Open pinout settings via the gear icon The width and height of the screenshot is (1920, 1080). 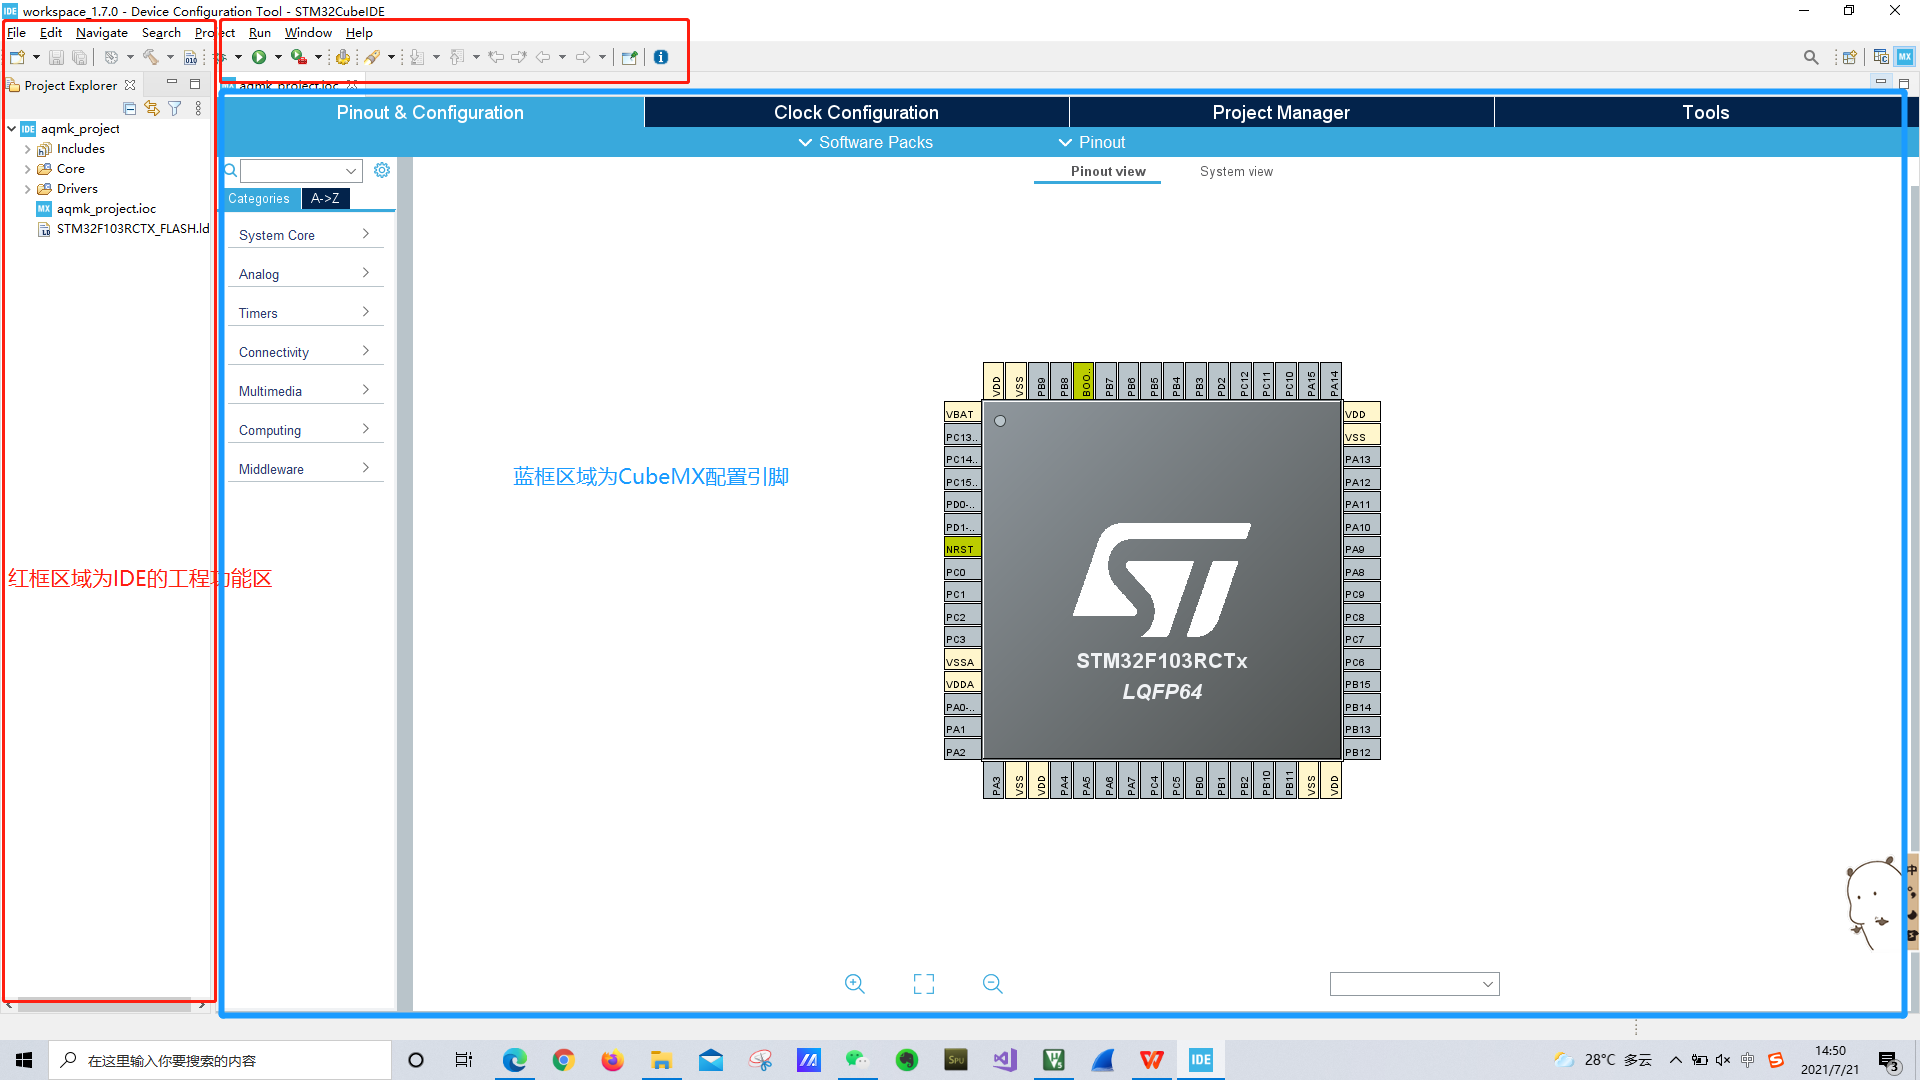coord(381,170)
